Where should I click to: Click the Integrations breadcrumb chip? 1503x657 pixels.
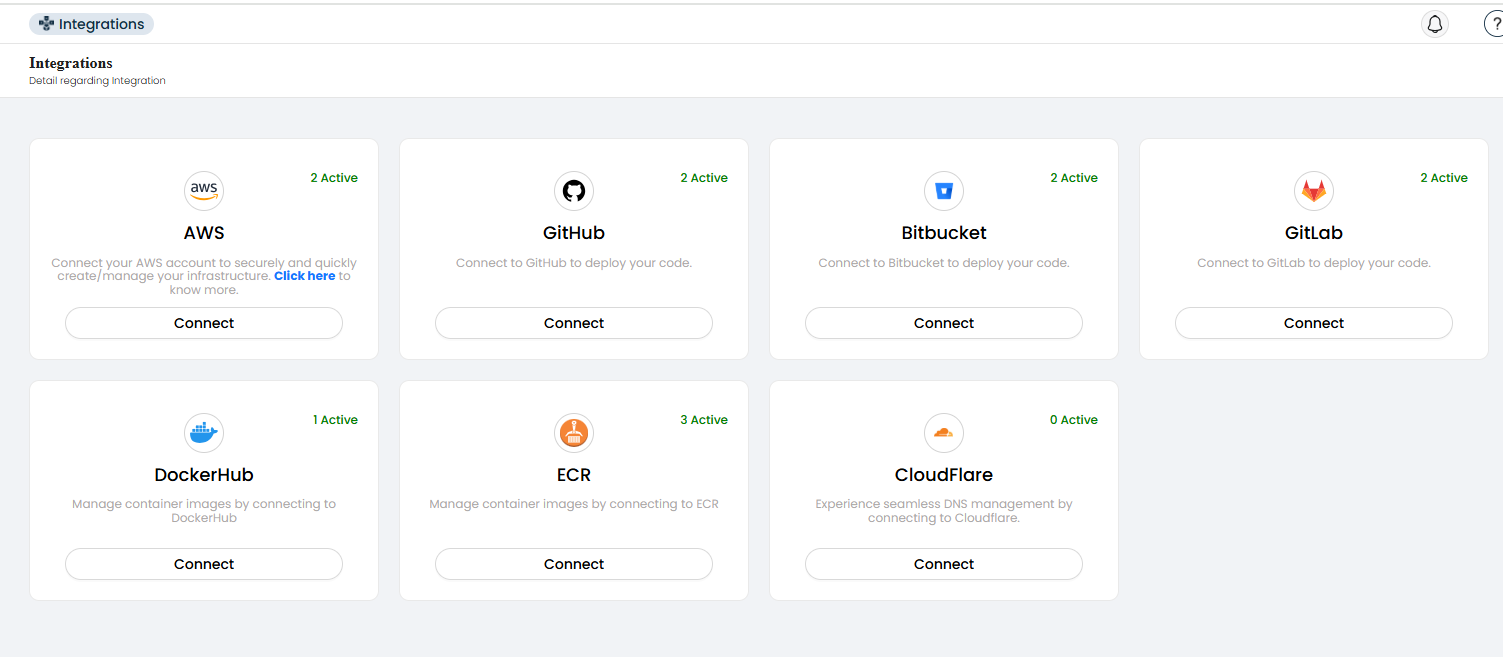click(92, 24)
